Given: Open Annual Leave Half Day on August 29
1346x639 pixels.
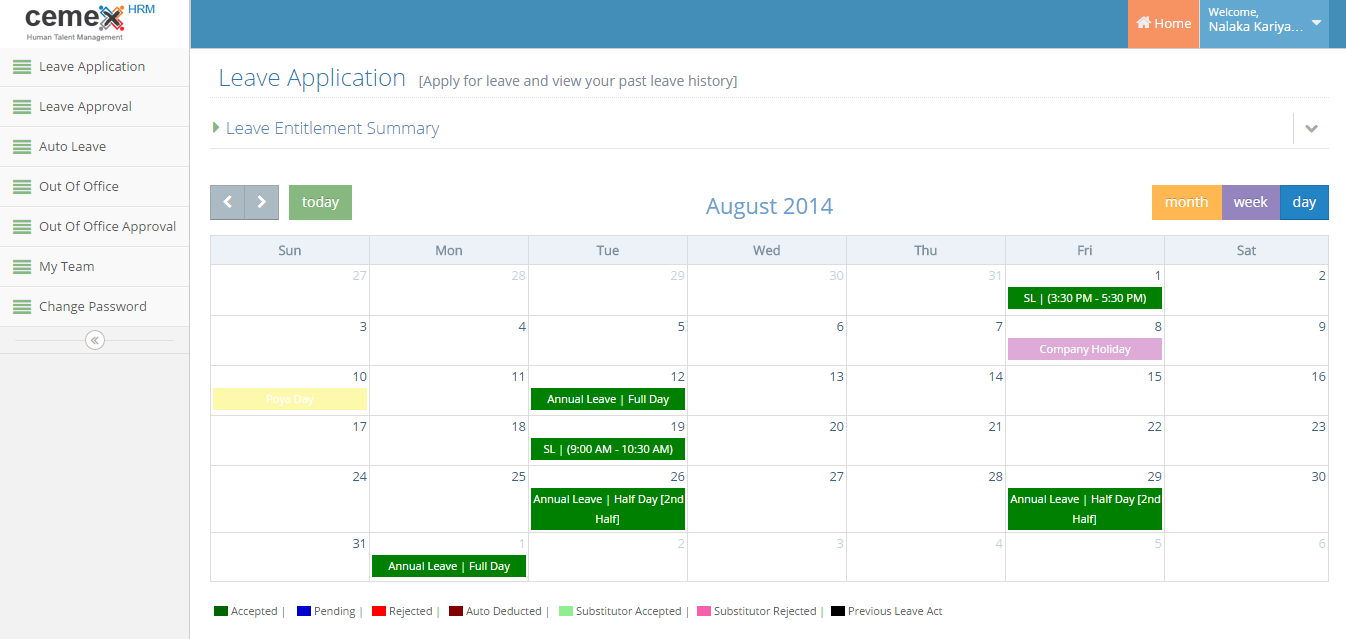Looking at the screenshot, I should (1085, 509).
